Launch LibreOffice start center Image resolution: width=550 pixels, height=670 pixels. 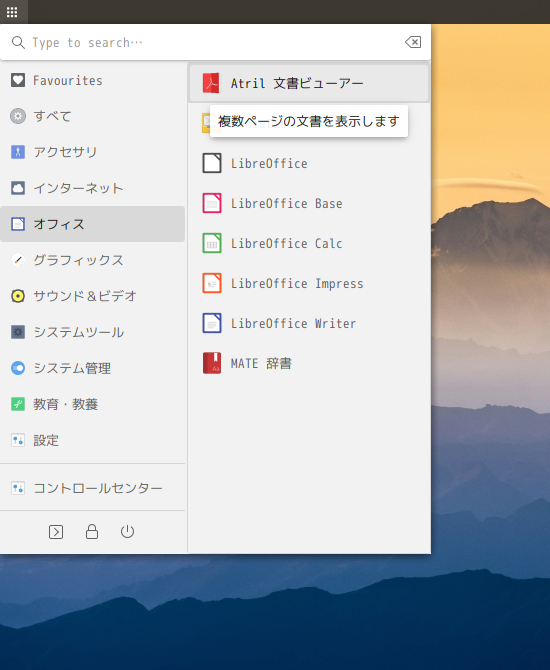coord(309,163)
